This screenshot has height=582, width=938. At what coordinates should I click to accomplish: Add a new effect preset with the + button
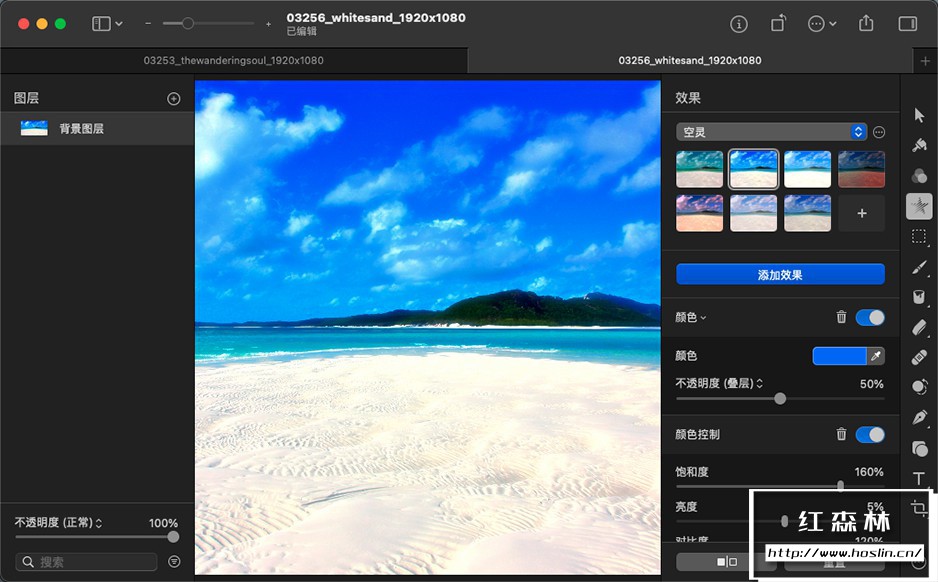tap(861, 212)
